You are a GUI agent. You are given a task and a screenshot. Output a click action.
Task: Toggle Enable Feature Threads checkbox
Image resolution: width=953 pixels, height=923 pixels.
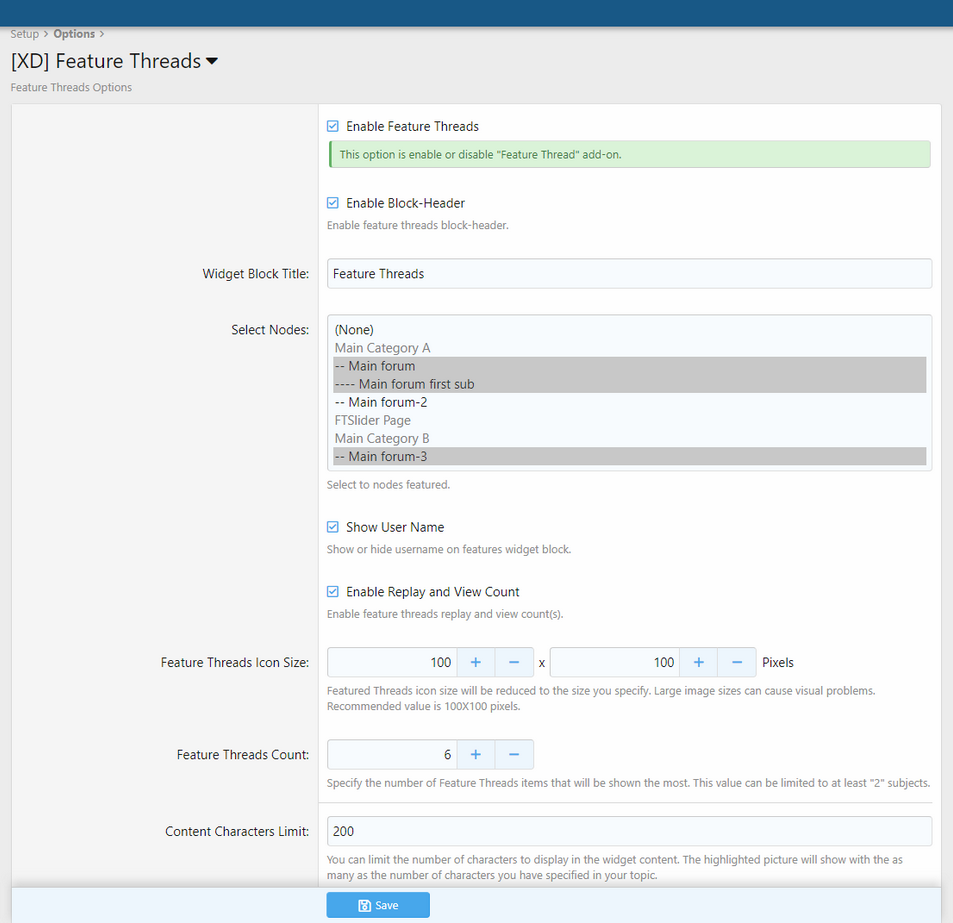point(333,127)
